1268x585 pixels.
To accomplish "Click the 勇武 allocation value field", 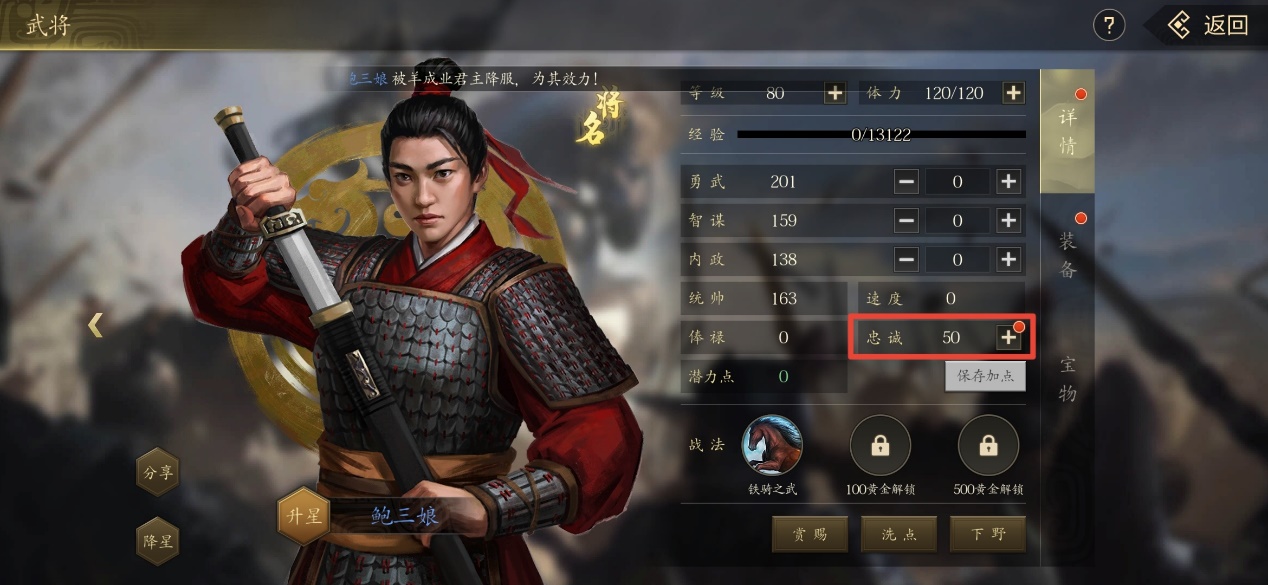I will [957, 181].
